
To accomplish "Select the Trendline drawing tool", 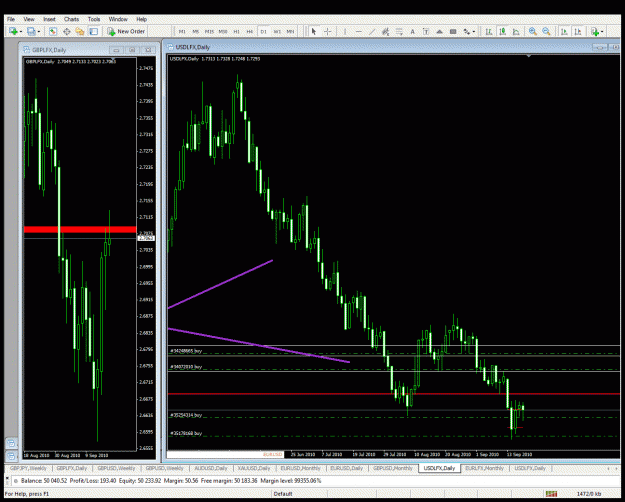I will click(372, 31).
